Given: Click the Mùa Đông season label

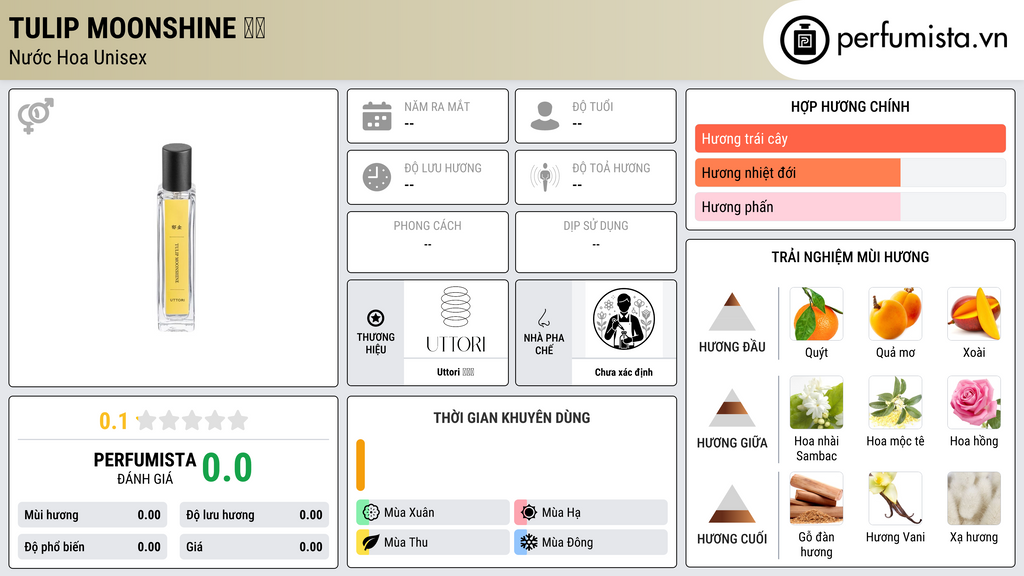Looking at the screenshot, I should (567, 543).
